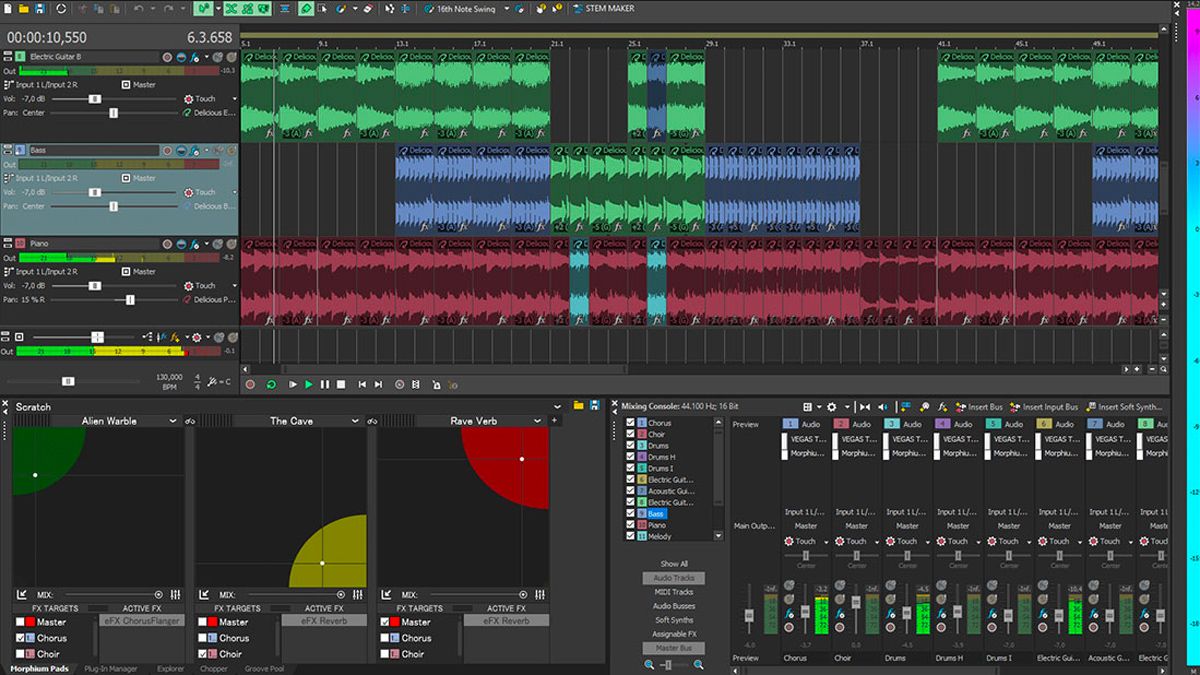Check the Master target in the Alien Warble pad
Image resolution: width=1200 pixels, height=675 pixels.
(21, 622)
